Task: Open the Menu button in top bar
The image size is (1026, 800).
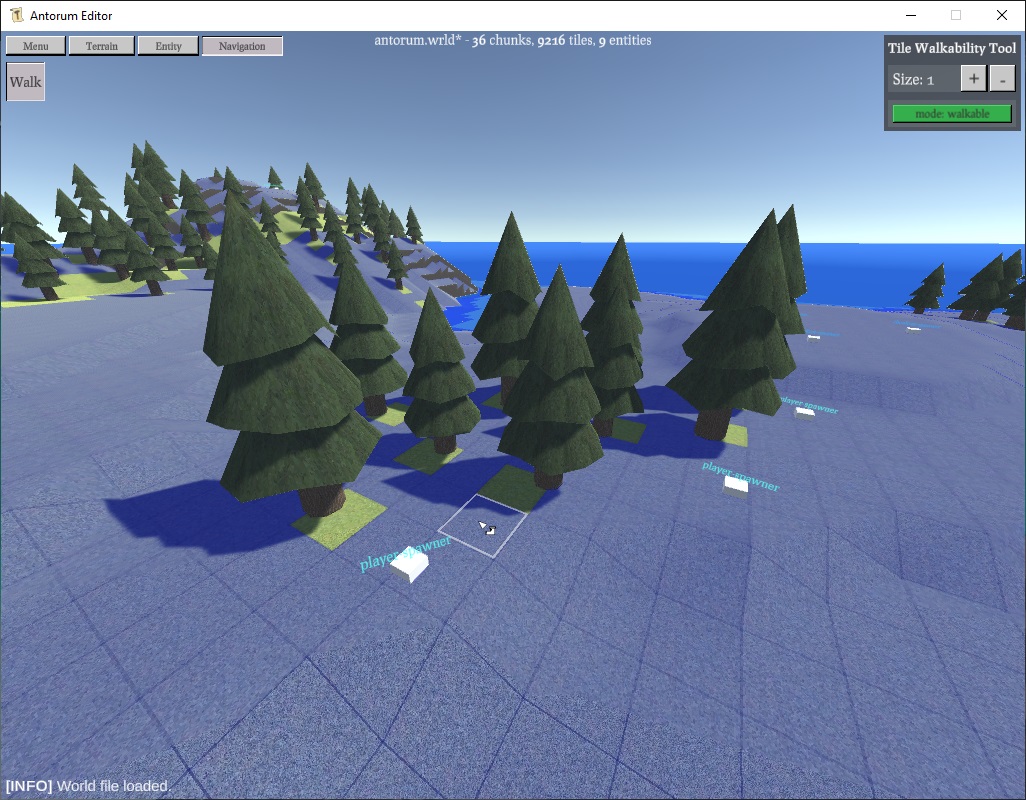Action: coord(36,46)
